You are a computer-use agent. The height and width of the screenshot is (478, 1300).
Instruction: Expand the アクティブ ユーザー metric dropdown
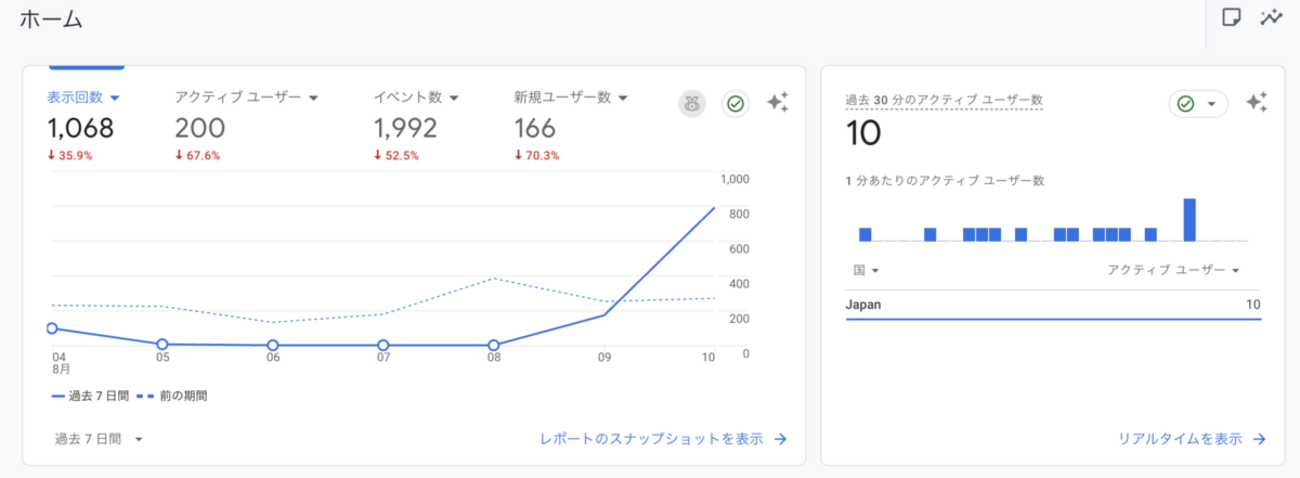(246, 97)
